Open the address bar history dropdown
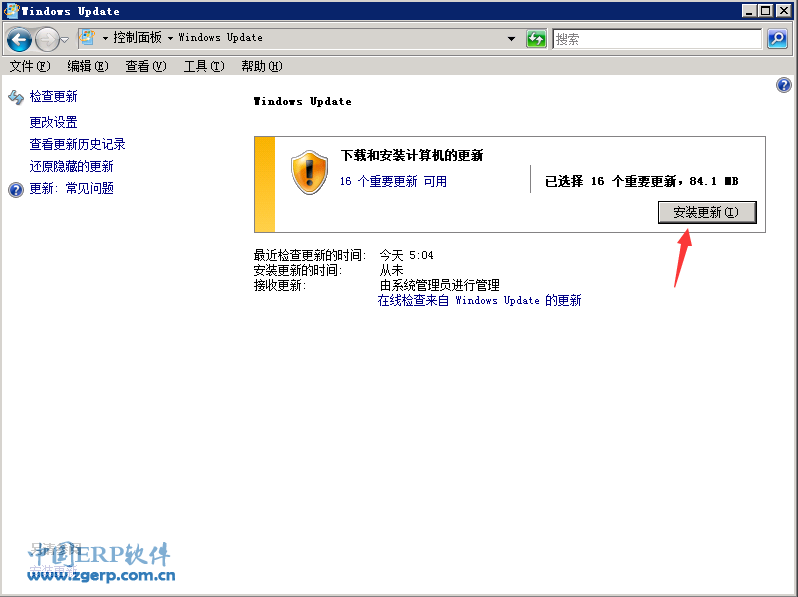Viewport: 798px width, 597px height. pyautogui.click(x=511, y=39)
